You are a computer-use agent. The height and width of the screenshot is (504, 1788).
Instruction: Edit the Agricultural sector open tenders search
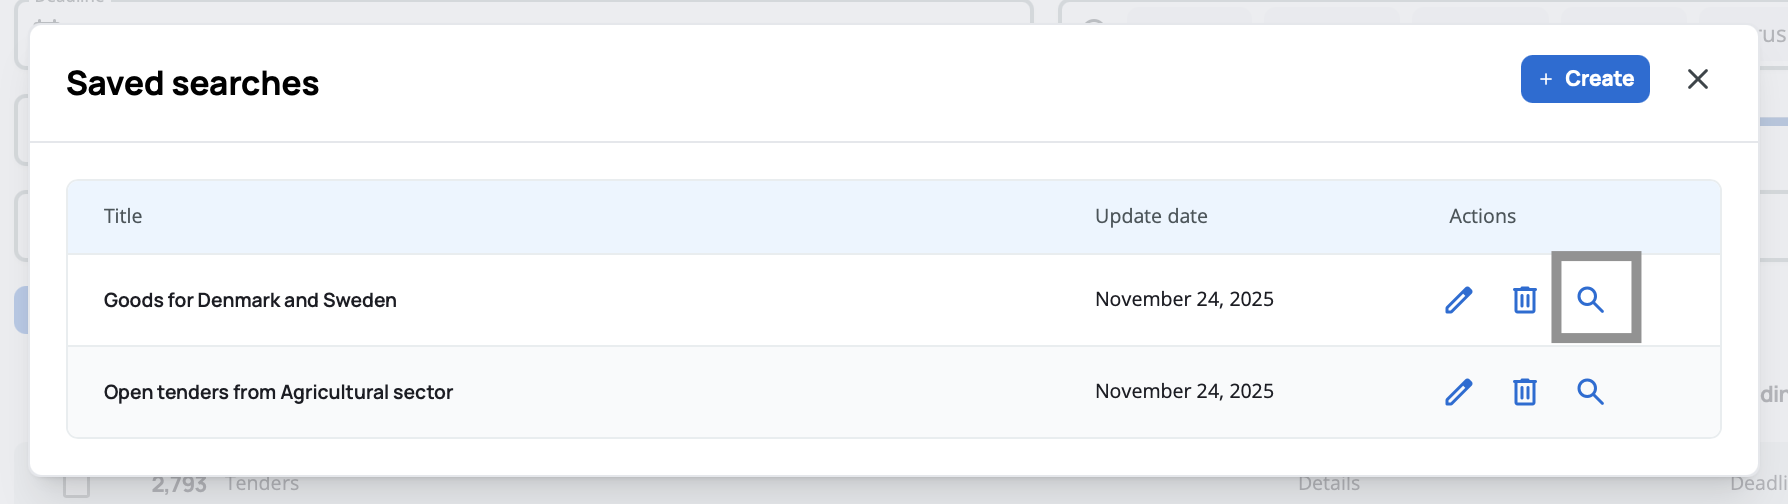pos(1459,392)
